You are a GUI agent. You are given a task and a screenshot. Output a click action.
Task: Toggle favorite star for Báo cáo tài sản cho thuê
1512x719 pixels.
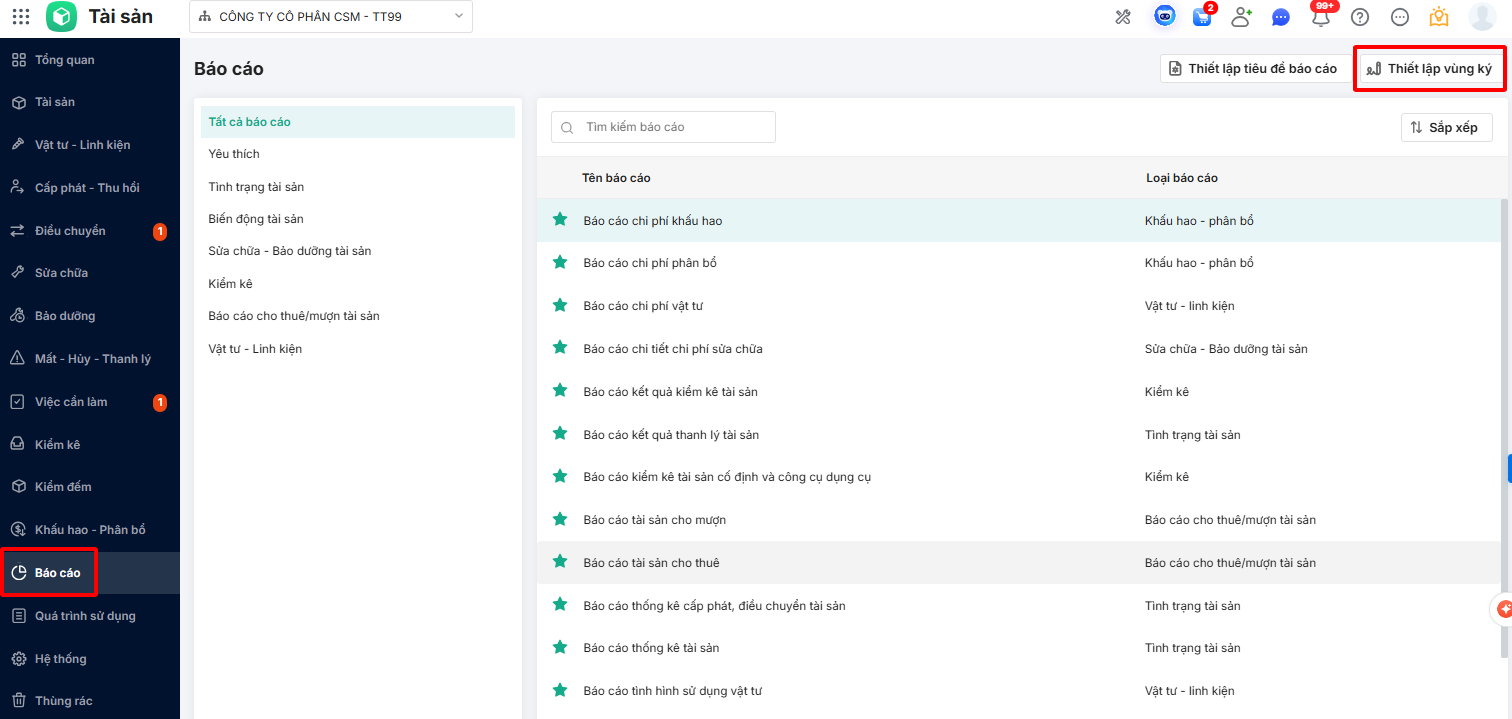[560, 562]
